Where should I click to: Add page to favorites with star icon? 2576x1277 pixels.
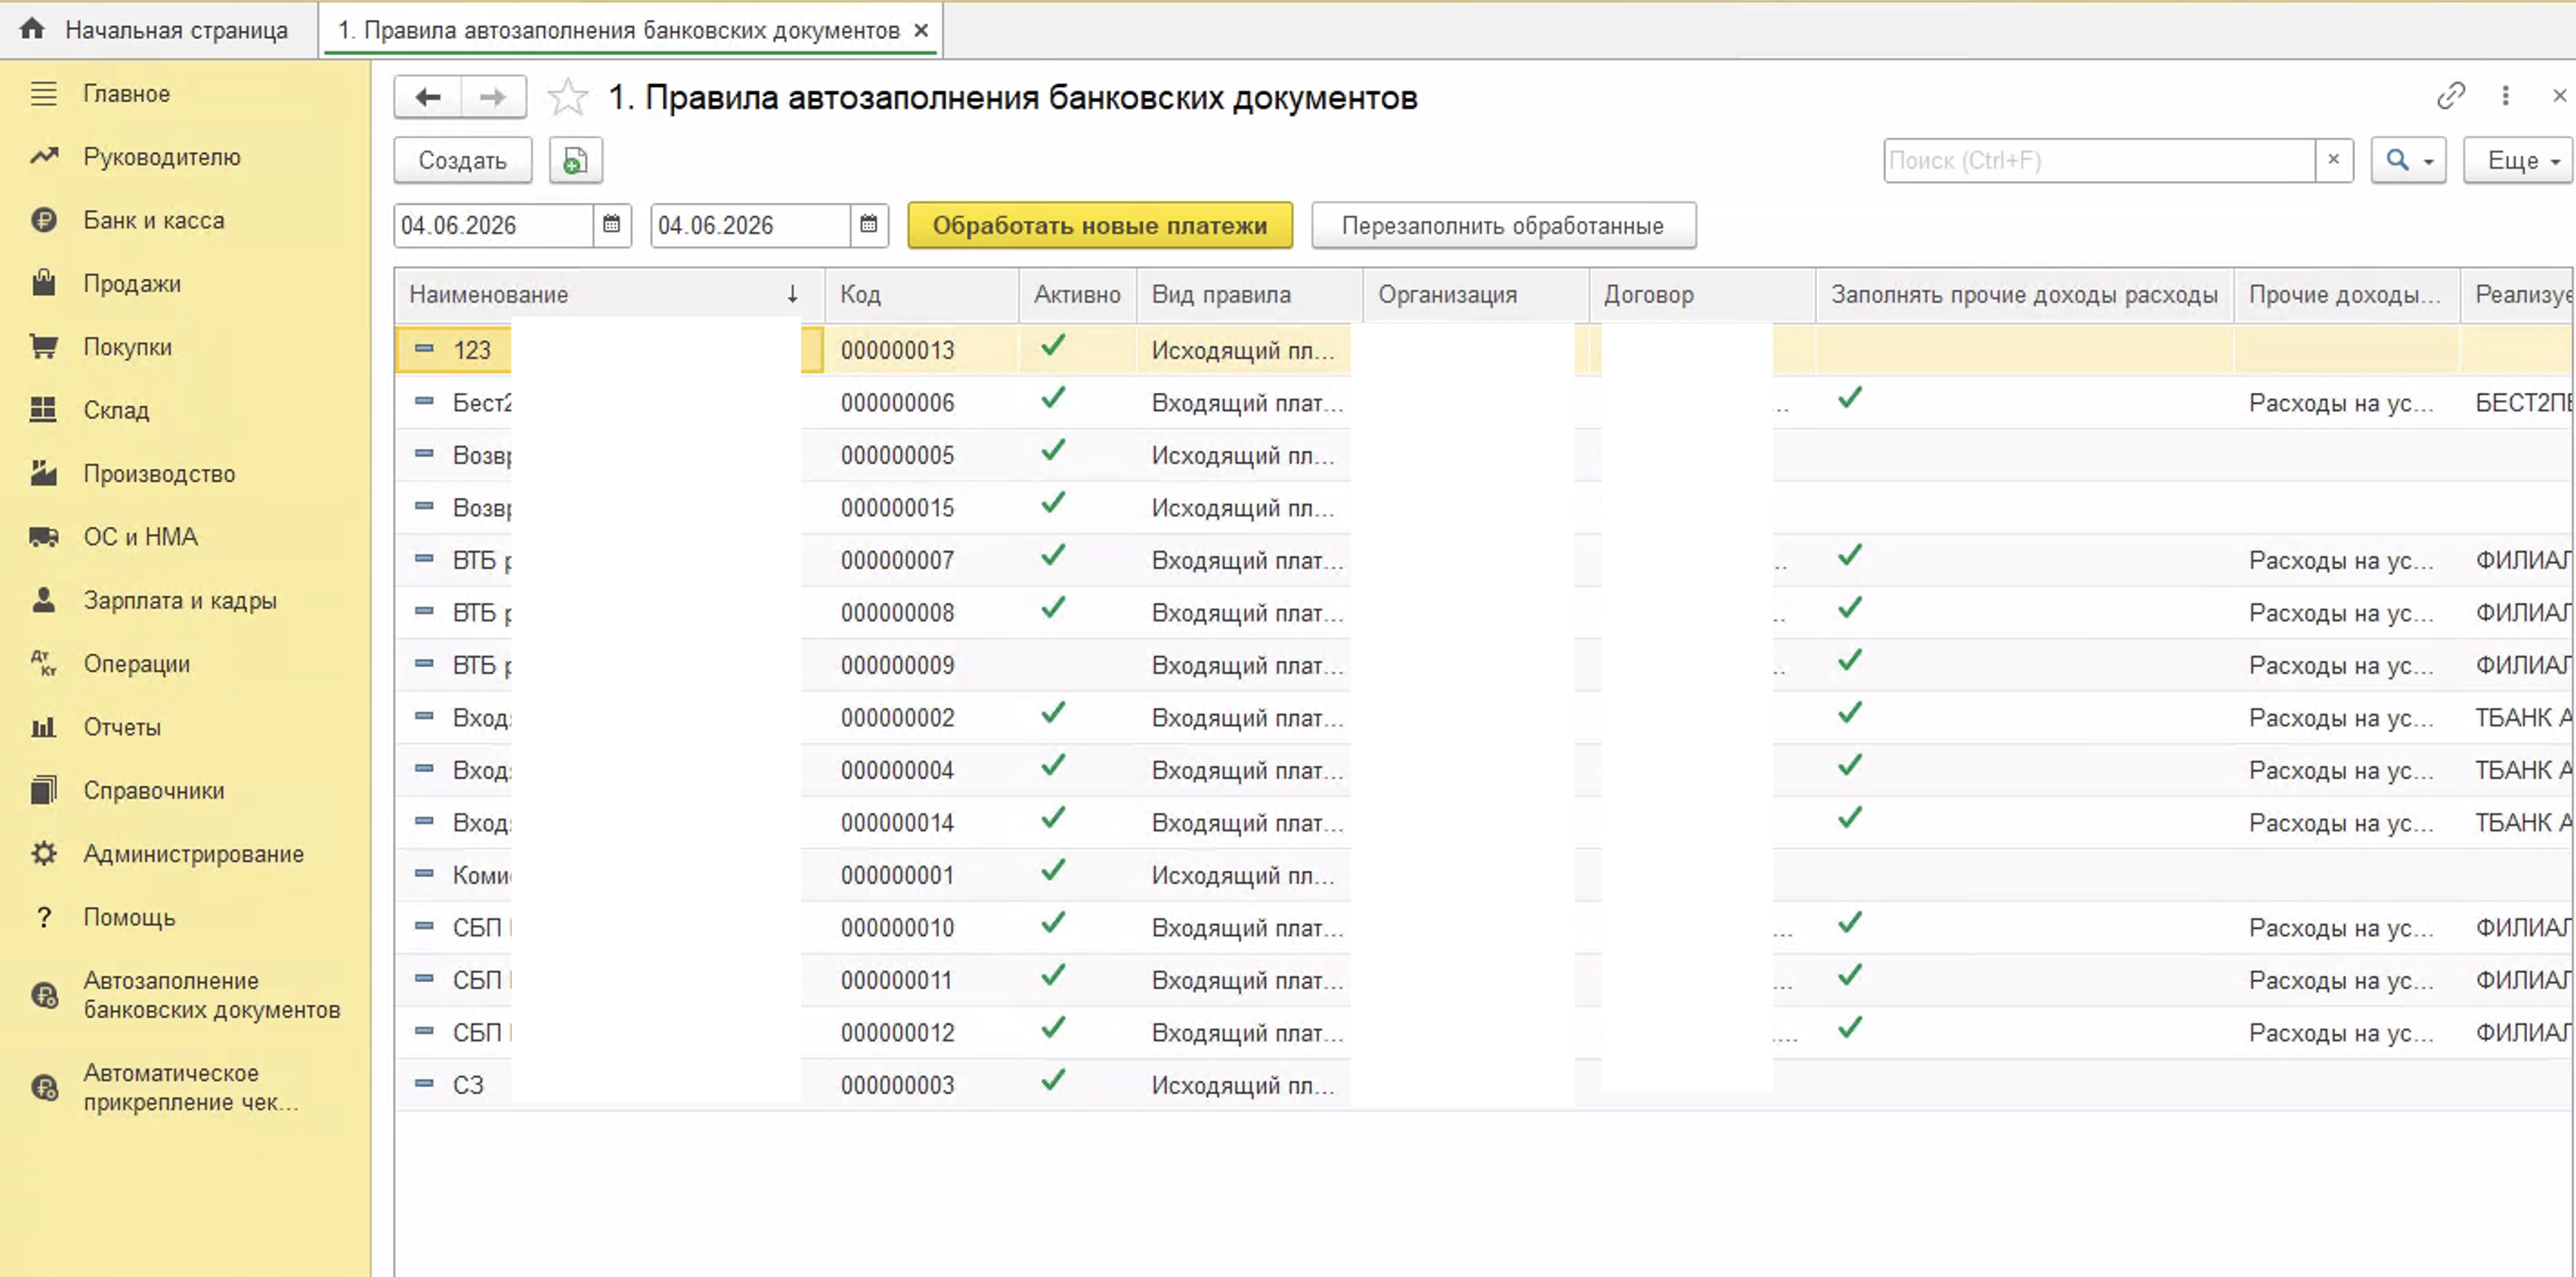pyautogui.click(x=568, y=97)
